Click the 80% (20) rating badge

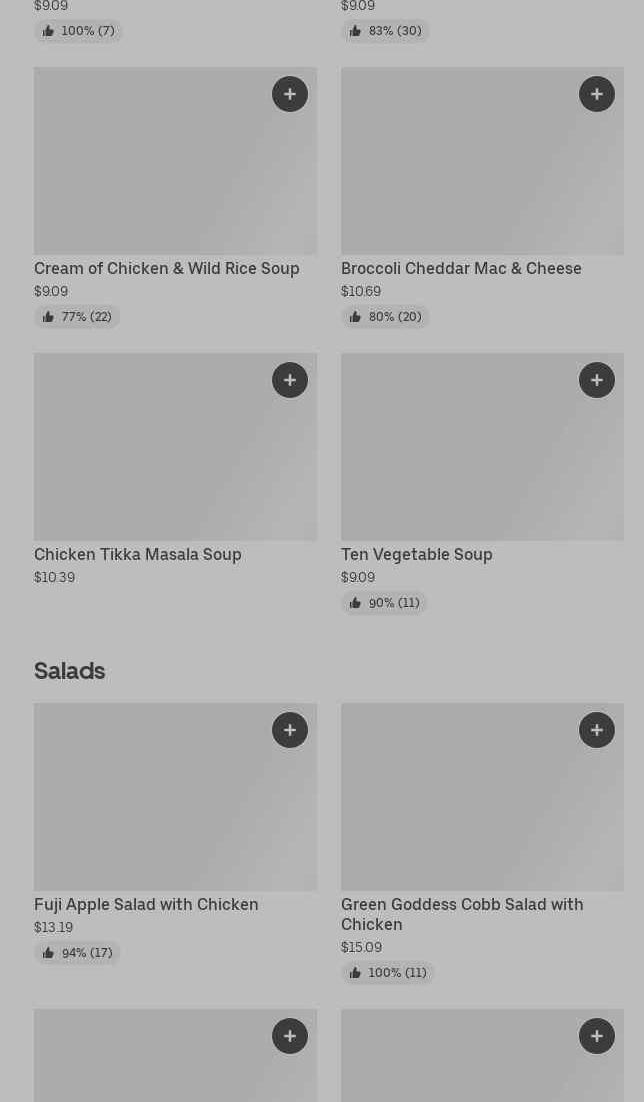(x=385, y=317)
